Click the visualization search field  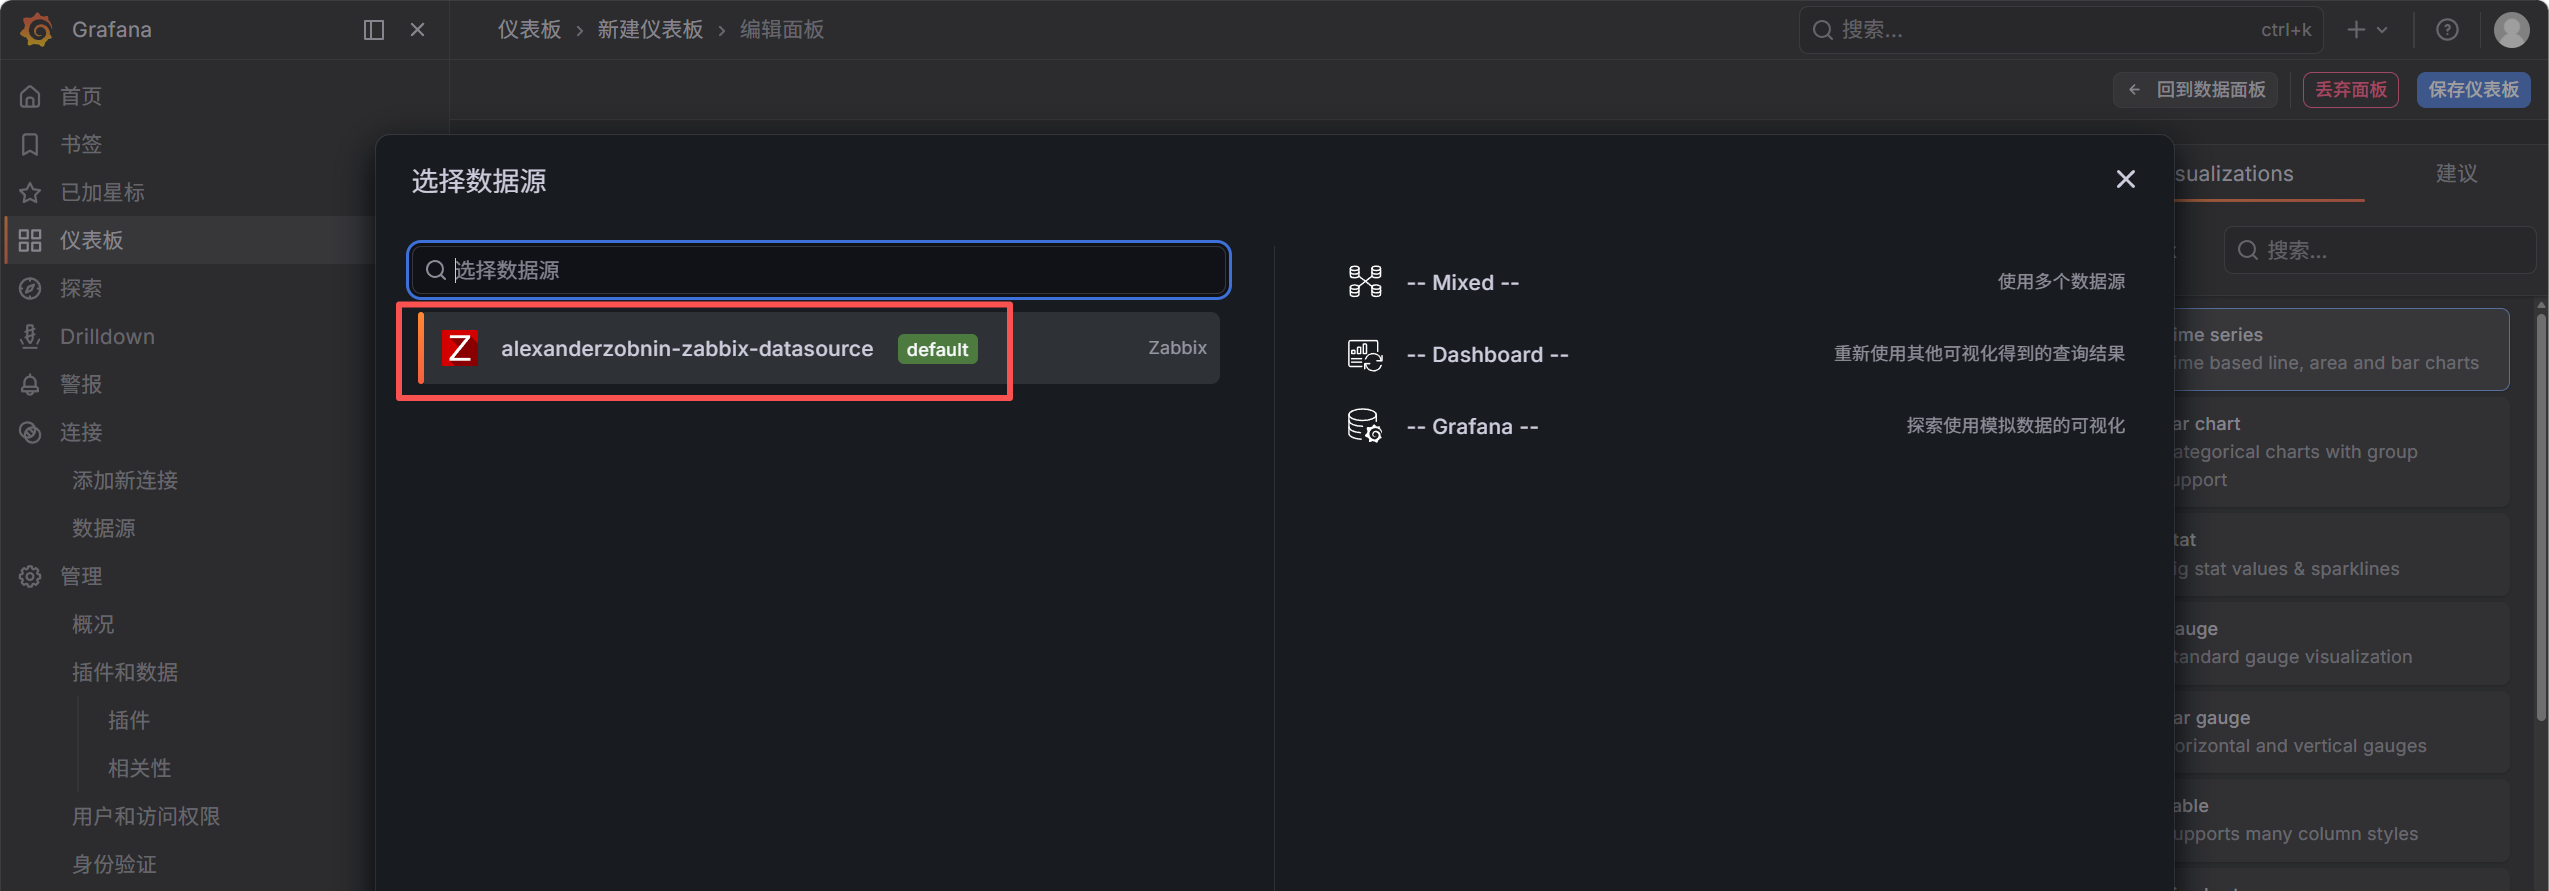coord(2380,250)
